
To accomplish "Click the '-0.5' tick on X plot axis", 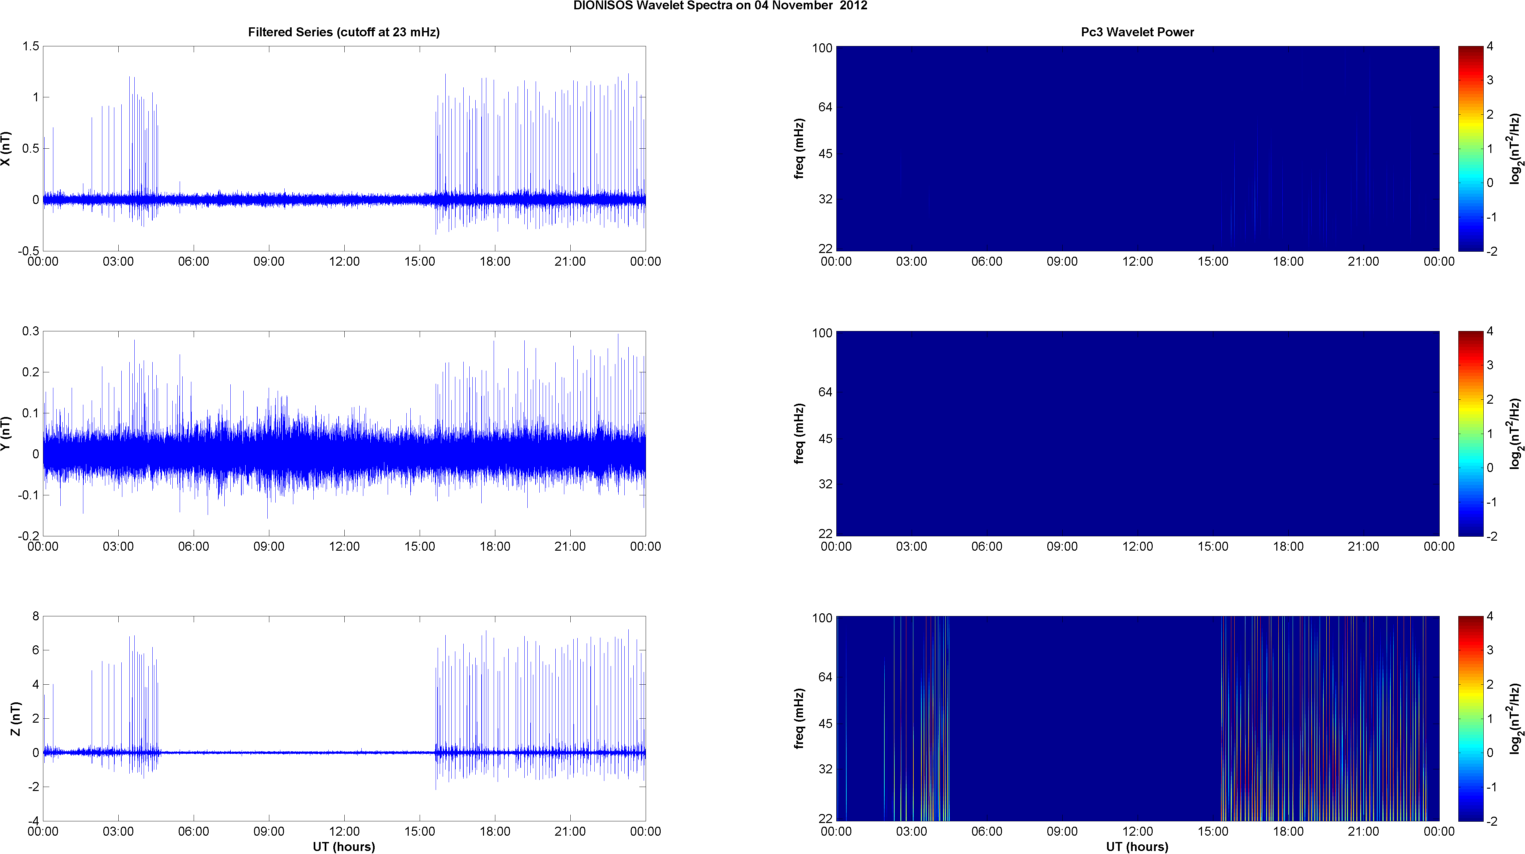I will pos(28,251).
